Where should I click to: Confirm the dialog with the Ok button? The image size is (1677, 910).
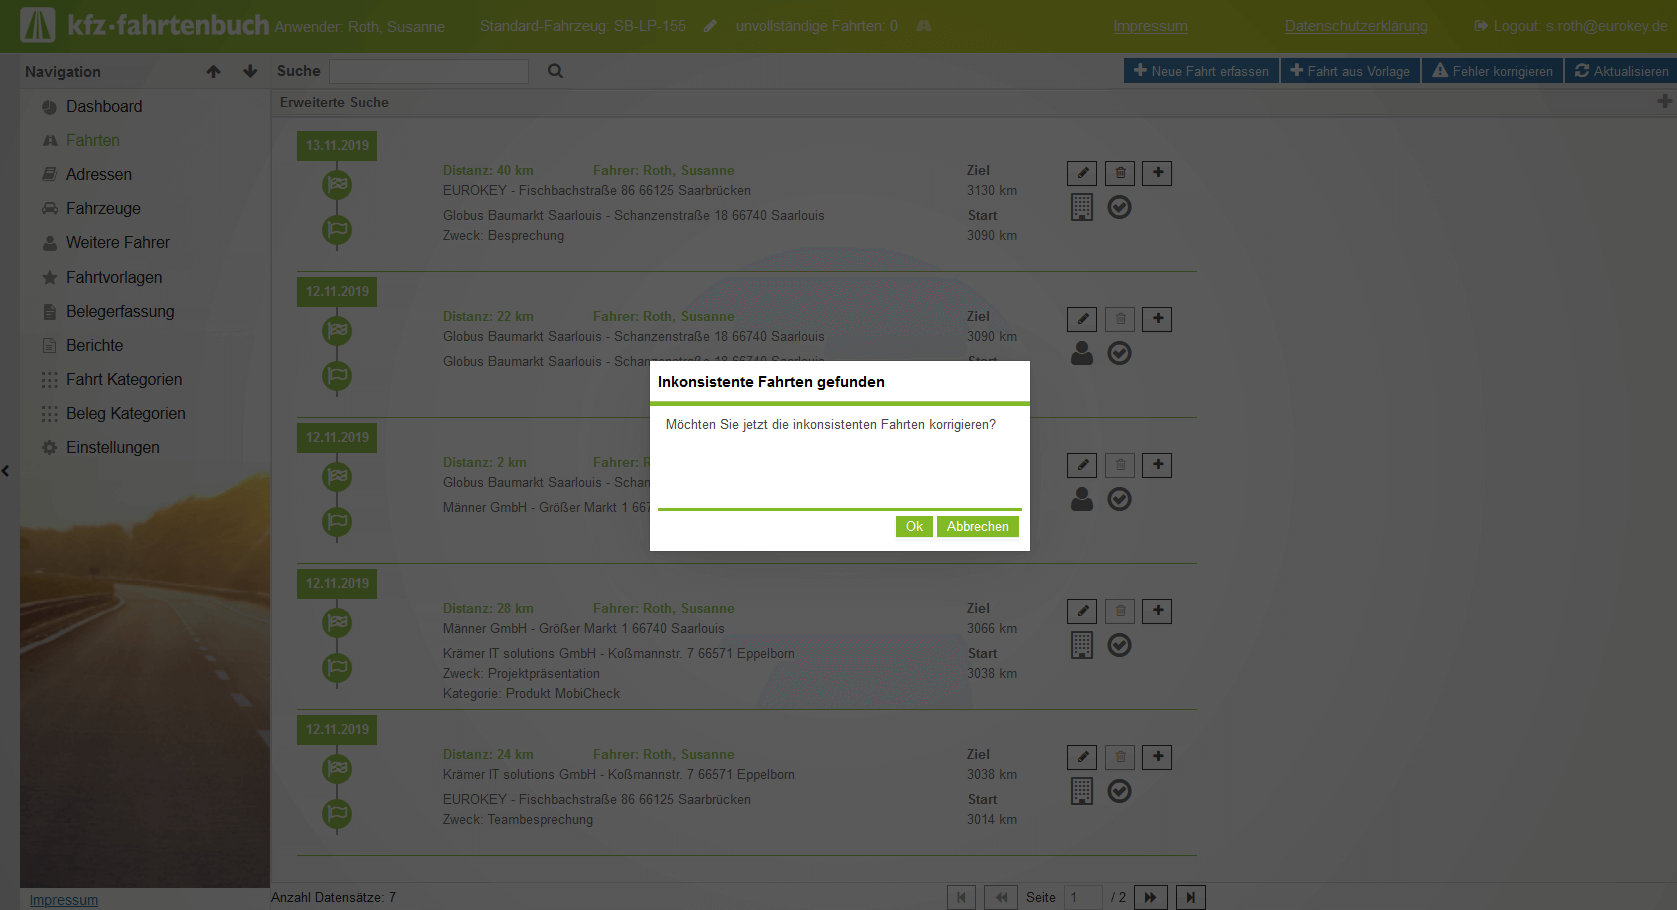[914, 526]
